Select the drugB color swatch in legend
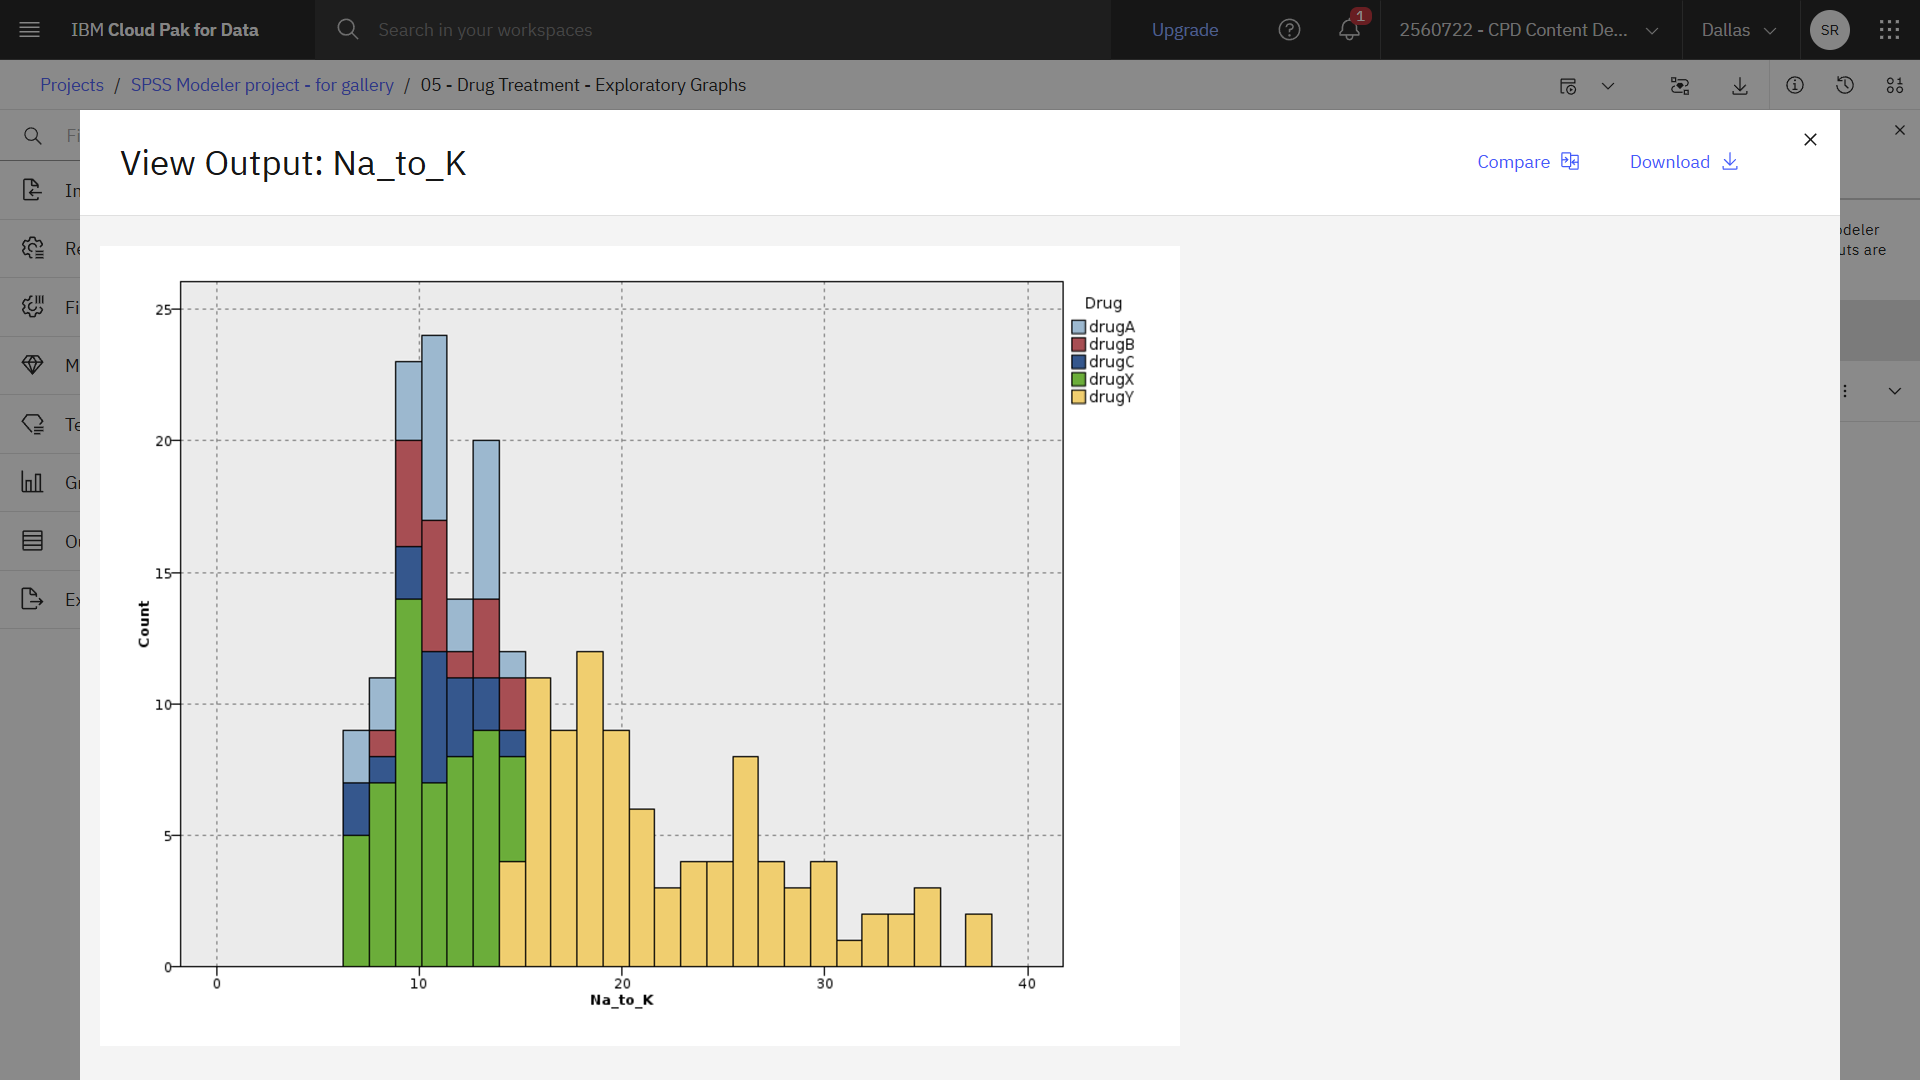Viewport: 1920px width, 1080px height. coord(1079,344)
